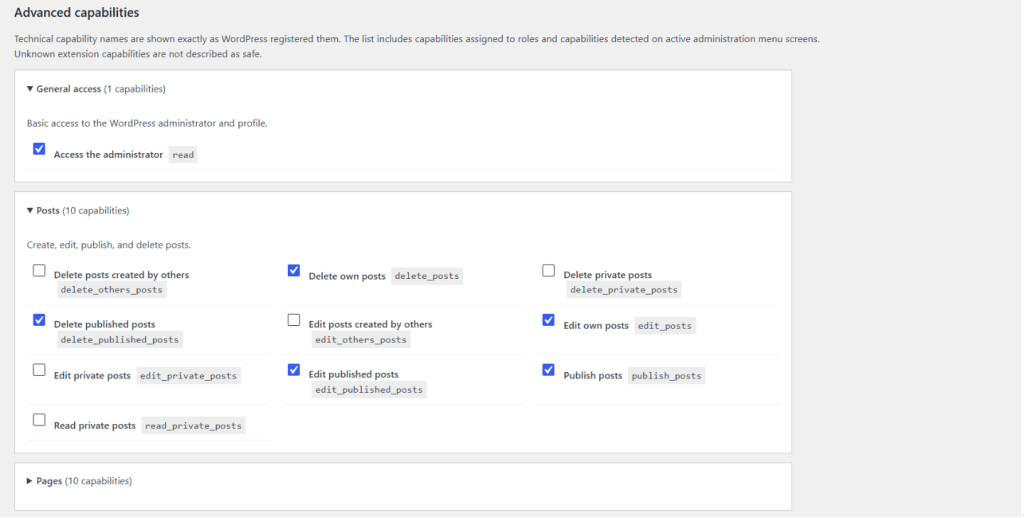Click the read capability code label

click(183, 155)
